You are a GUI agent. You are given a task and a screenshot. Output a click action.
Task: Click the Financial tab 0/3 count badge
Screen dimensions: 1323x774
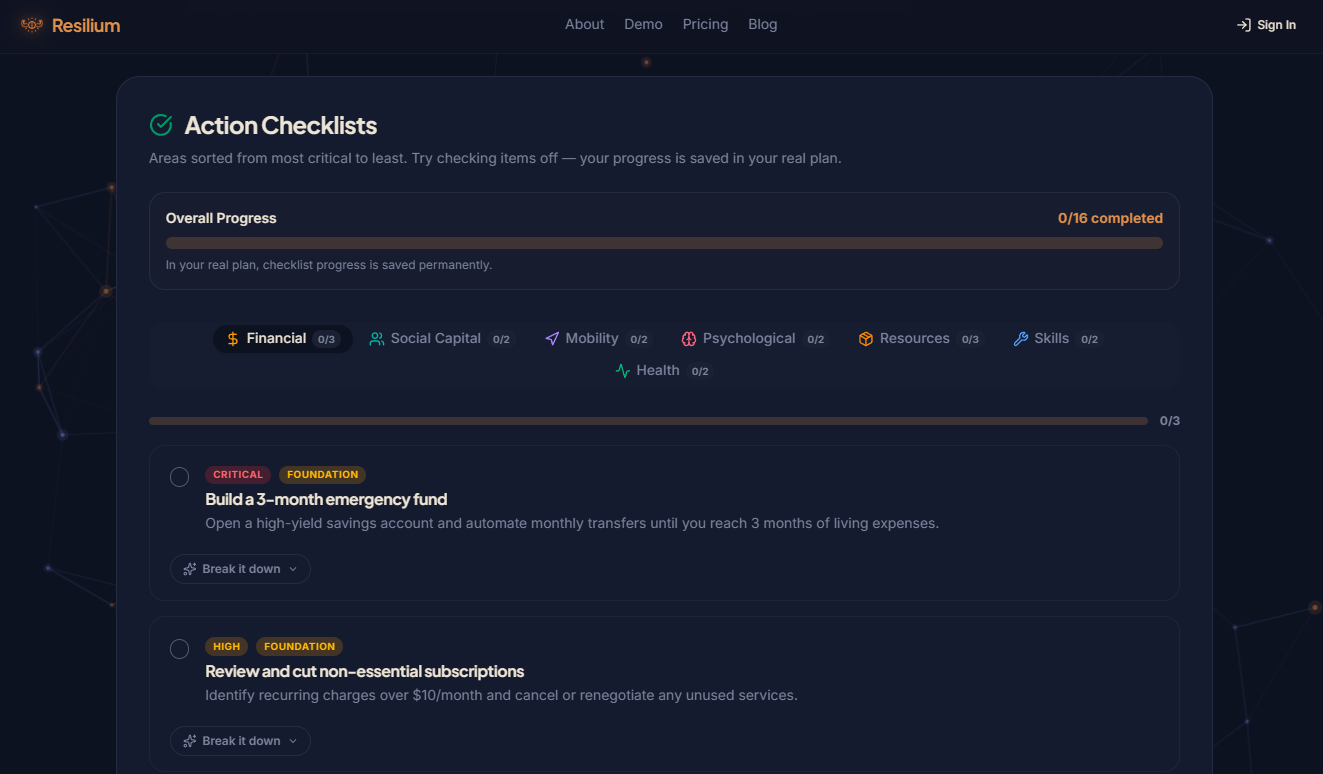click(326, 339)
